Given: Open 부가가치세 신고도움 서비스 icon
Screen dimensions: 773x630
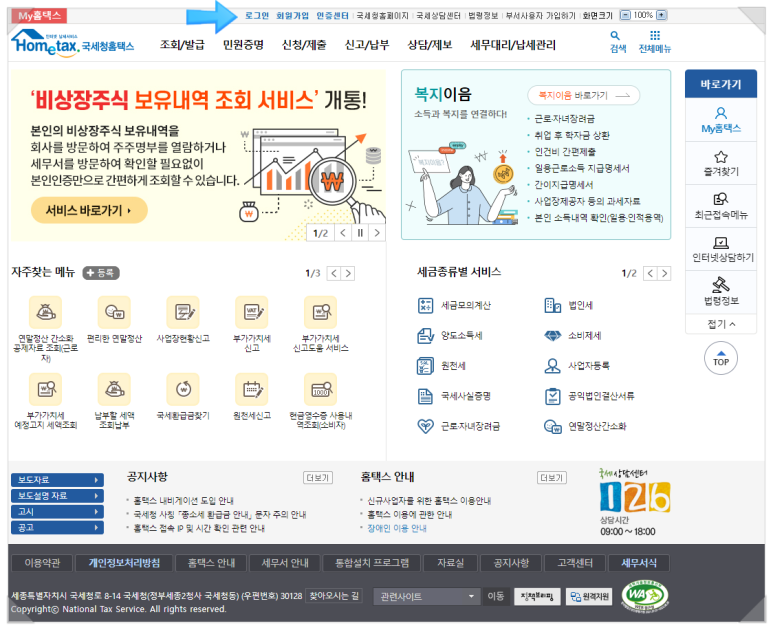Looking at the screenshot, I should (x=320, y=312).
